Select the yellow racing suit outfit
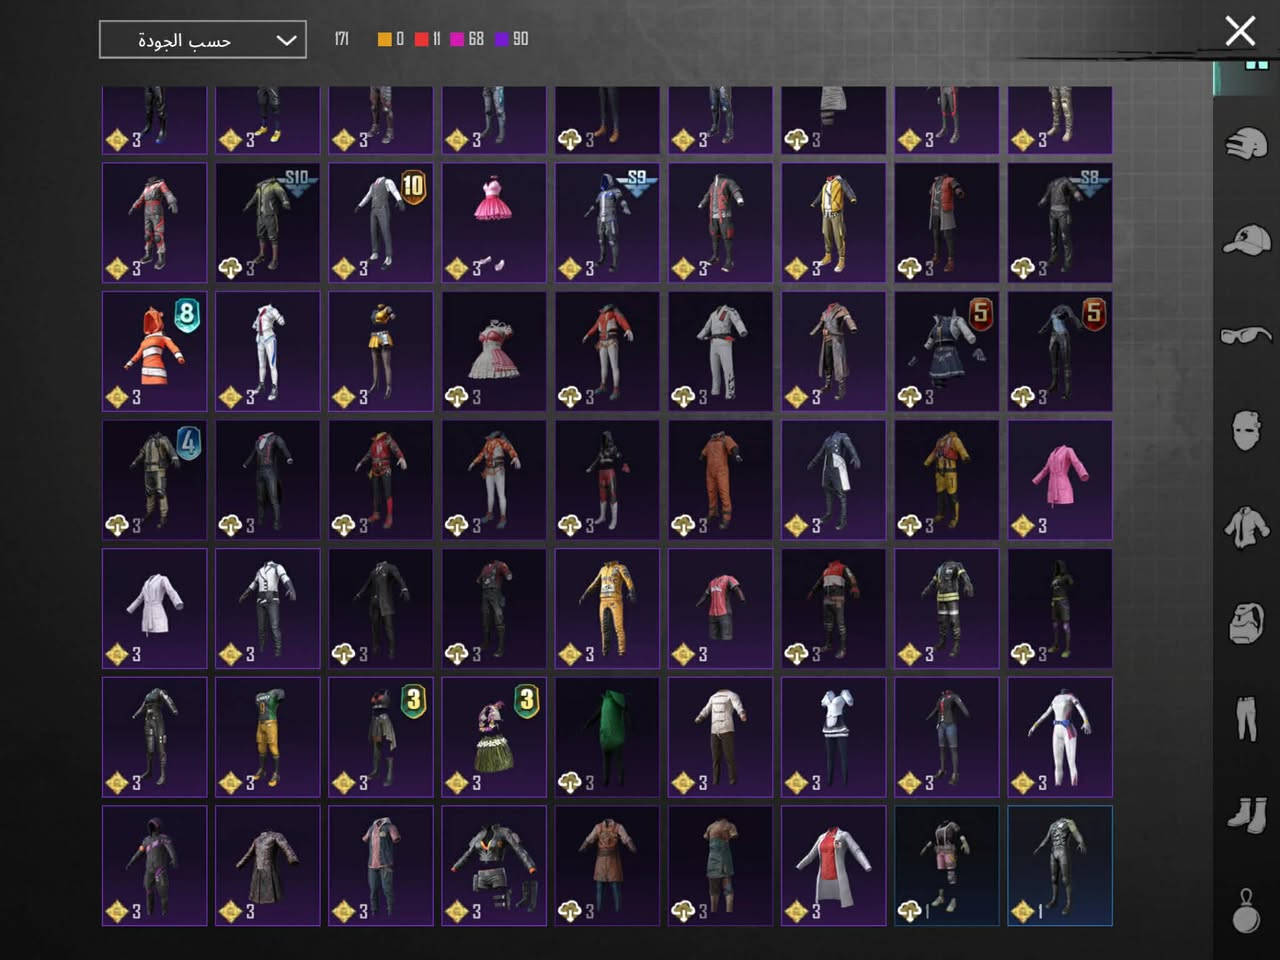The width and height of the screenshot is (1280, 960). [x=607, y=608]
